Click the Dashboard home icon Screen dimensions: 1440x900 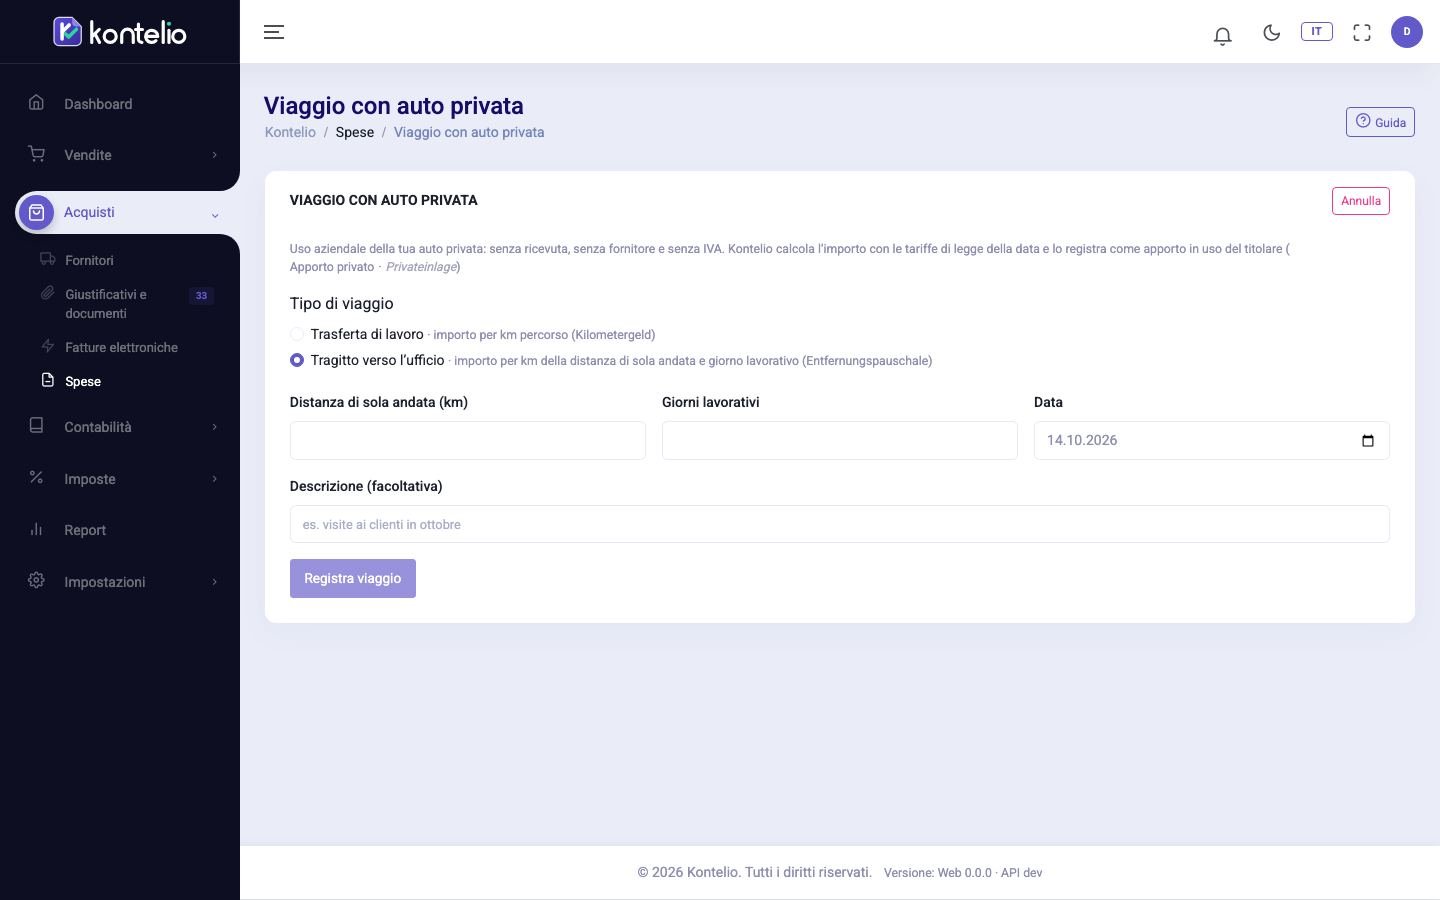[x=36, y=103]
